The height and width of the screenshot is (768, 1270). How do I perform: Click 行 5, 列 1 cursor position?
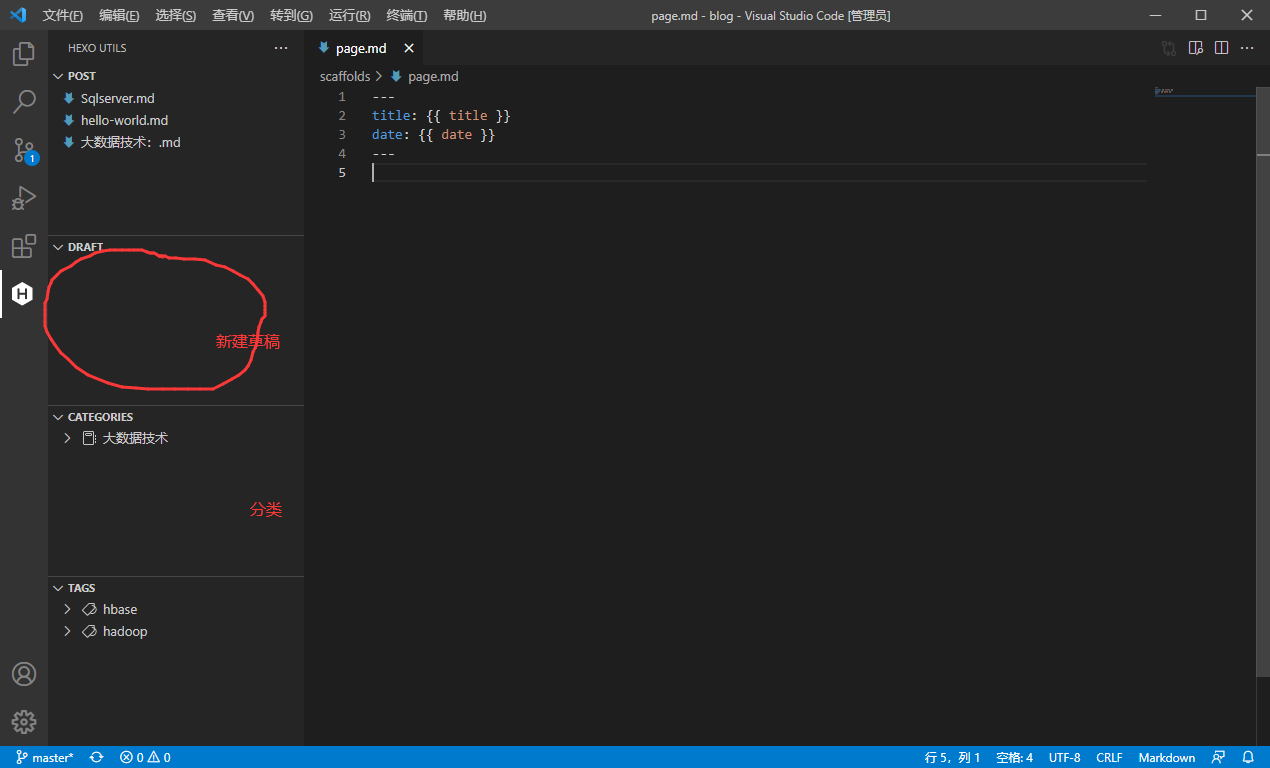(x=952, y=758)
